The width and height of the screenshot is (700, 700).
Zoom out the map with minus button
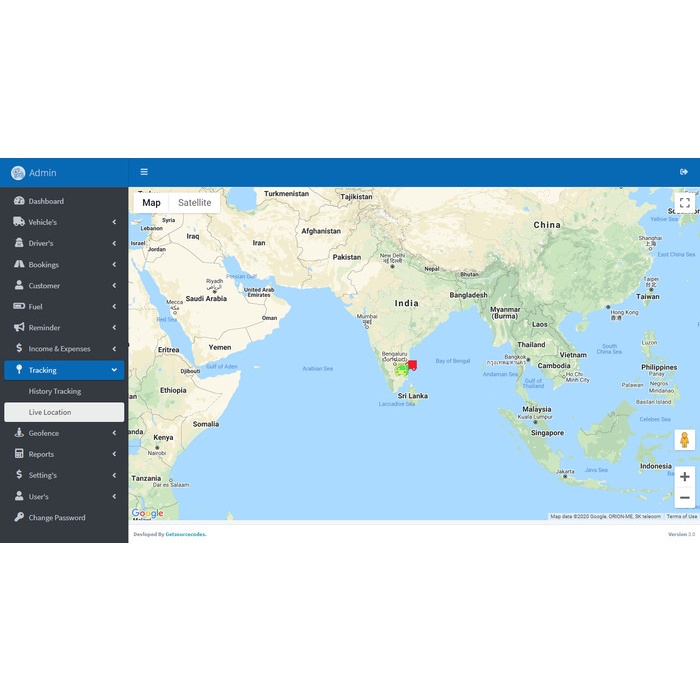[x=684, y=498]
